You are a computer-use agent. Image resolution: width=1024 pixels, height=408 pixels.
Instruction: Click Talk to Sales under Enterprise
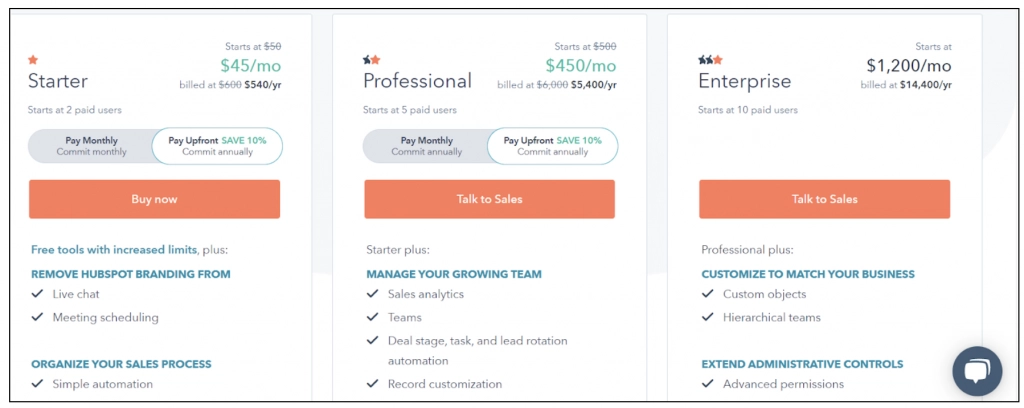point(824,199)
